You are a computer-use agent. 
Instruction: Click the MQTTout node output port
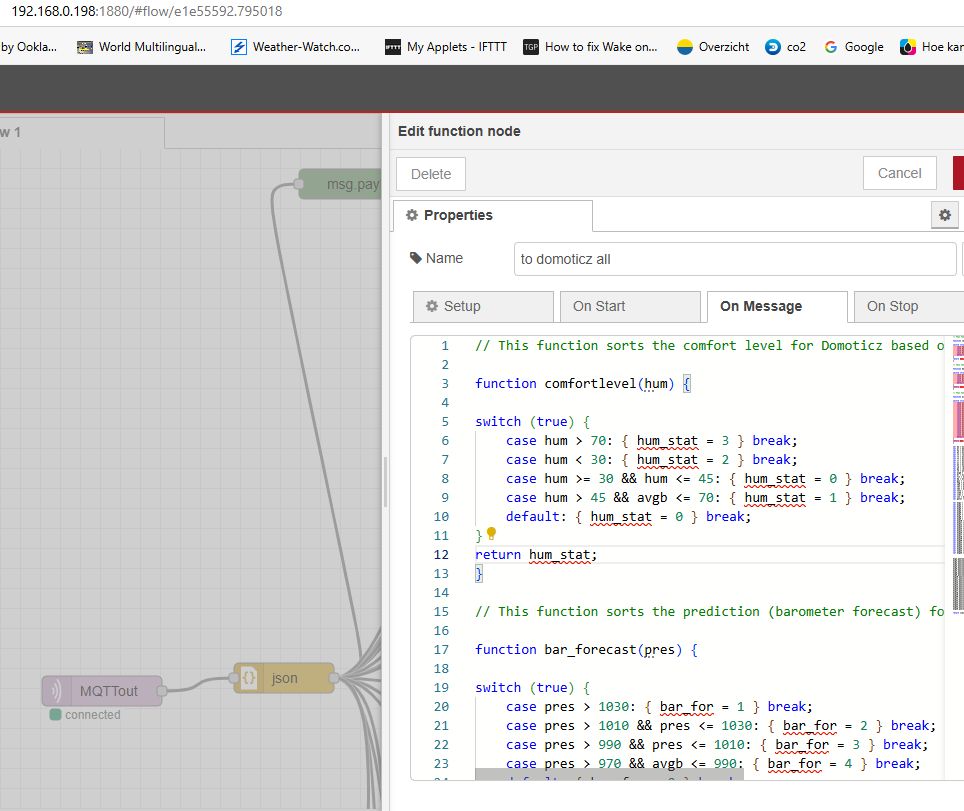tap(162, 691)
